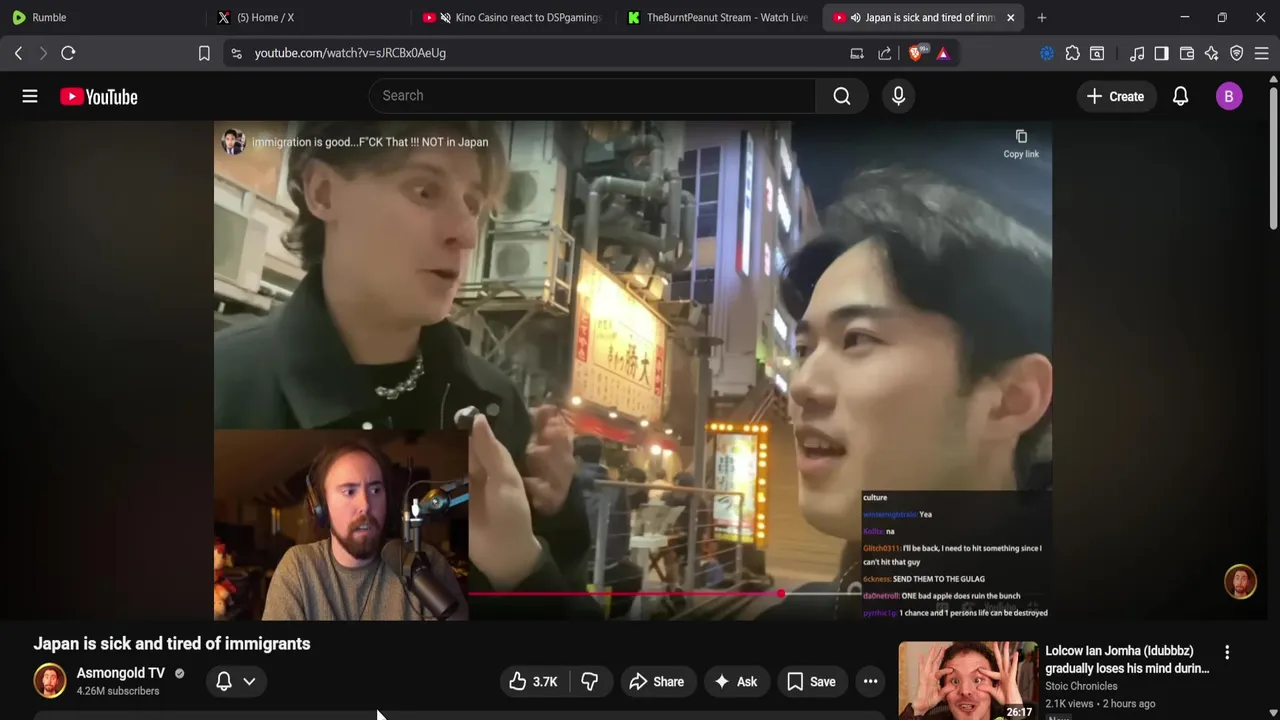Click the embedded video title text overlay

click(370, 142)
